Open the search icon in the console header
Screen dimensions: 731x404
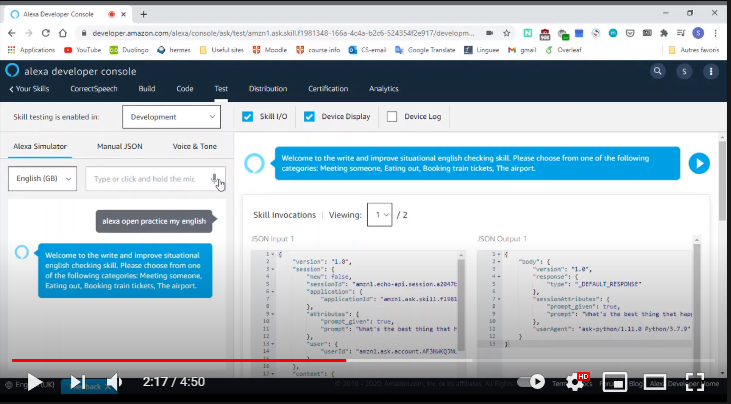pos(657,71)
